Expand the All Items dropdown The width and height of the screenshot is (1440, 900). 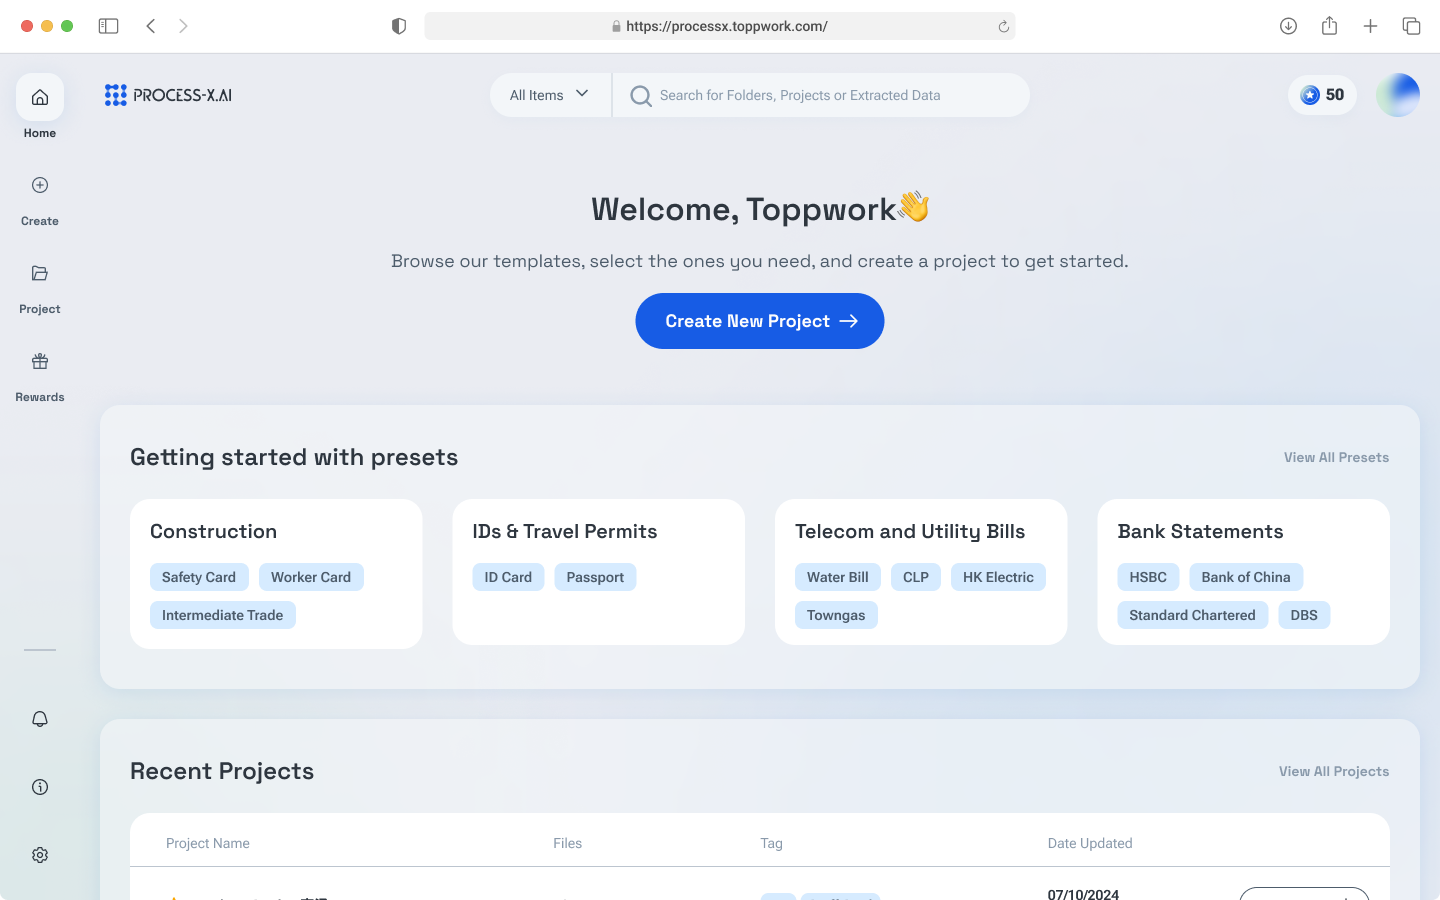click(x=550, y=95)
